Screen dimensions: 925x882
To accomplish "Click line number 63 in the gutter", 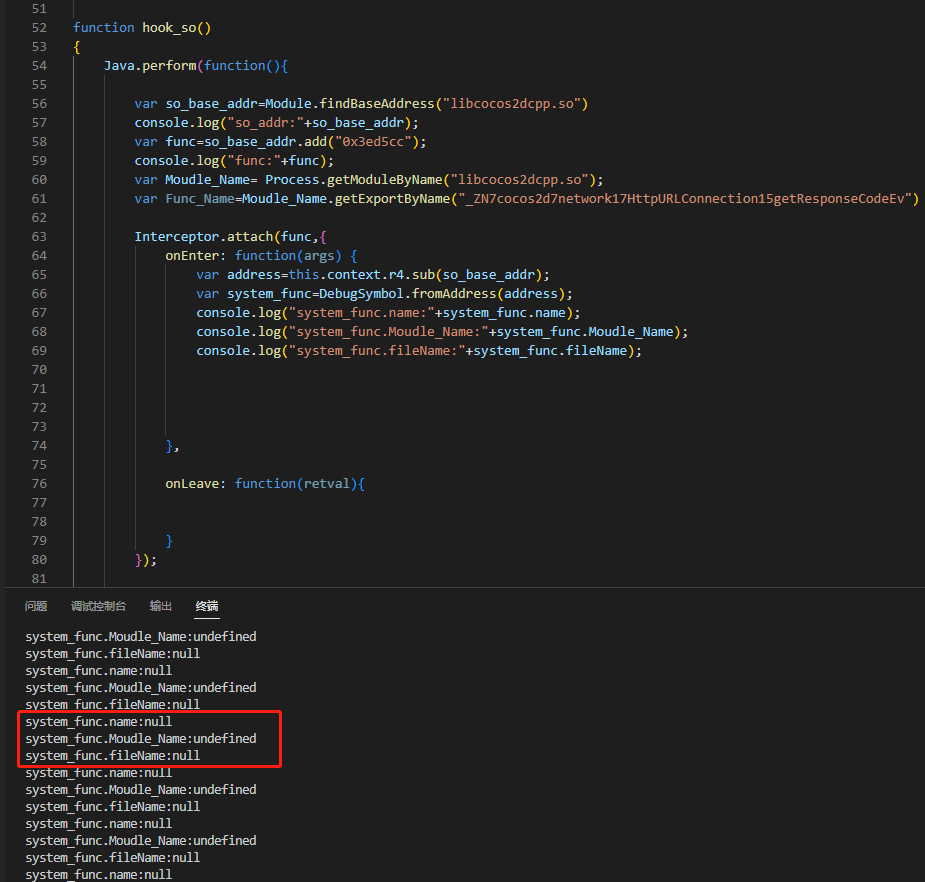I will point(39,236).
